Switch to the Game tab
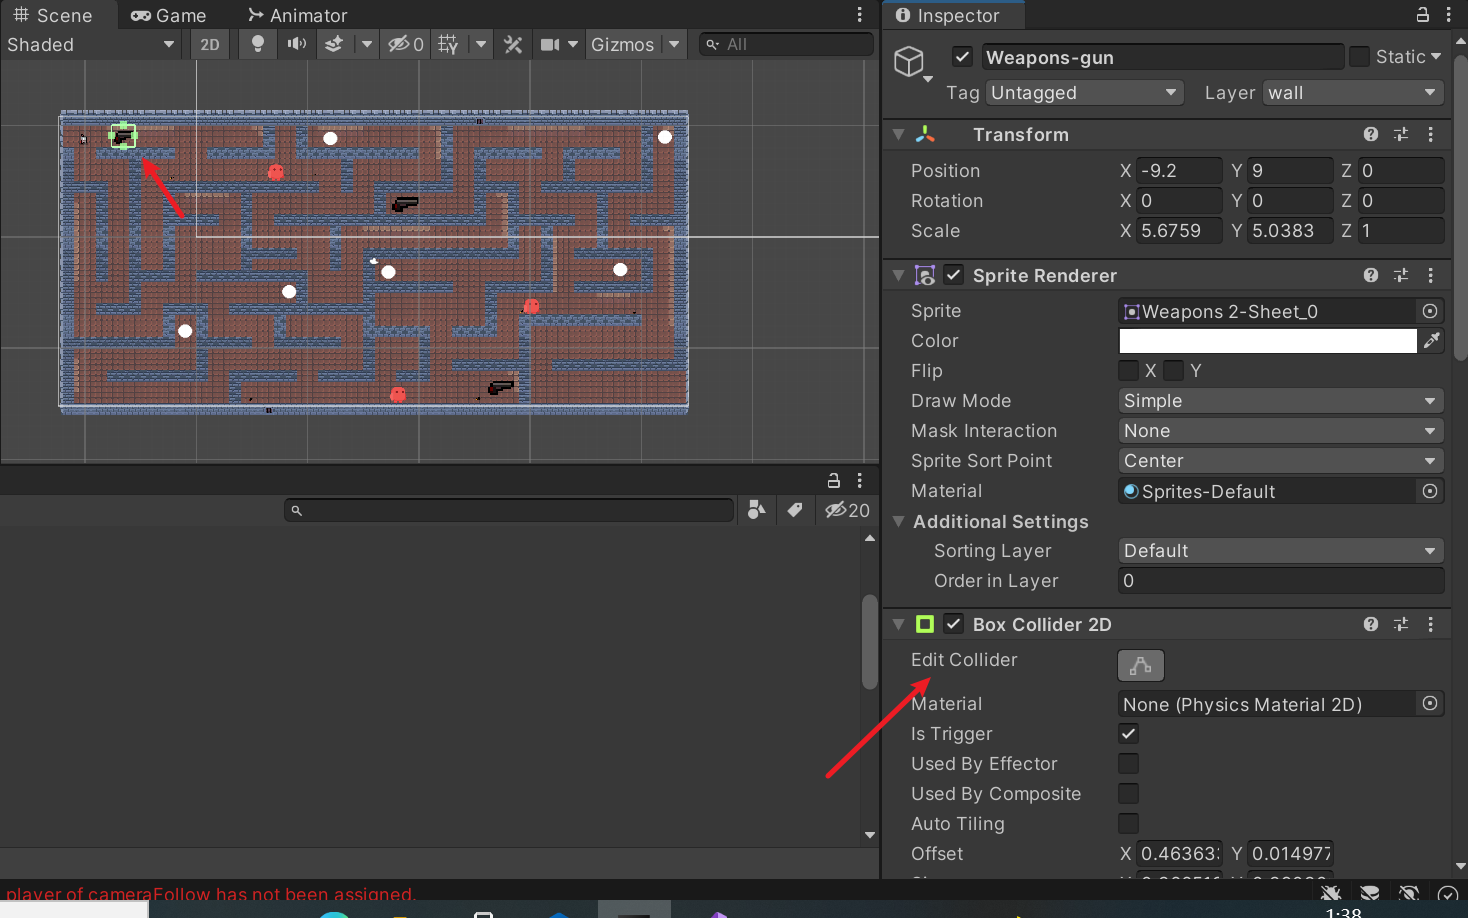 [168, 15]
